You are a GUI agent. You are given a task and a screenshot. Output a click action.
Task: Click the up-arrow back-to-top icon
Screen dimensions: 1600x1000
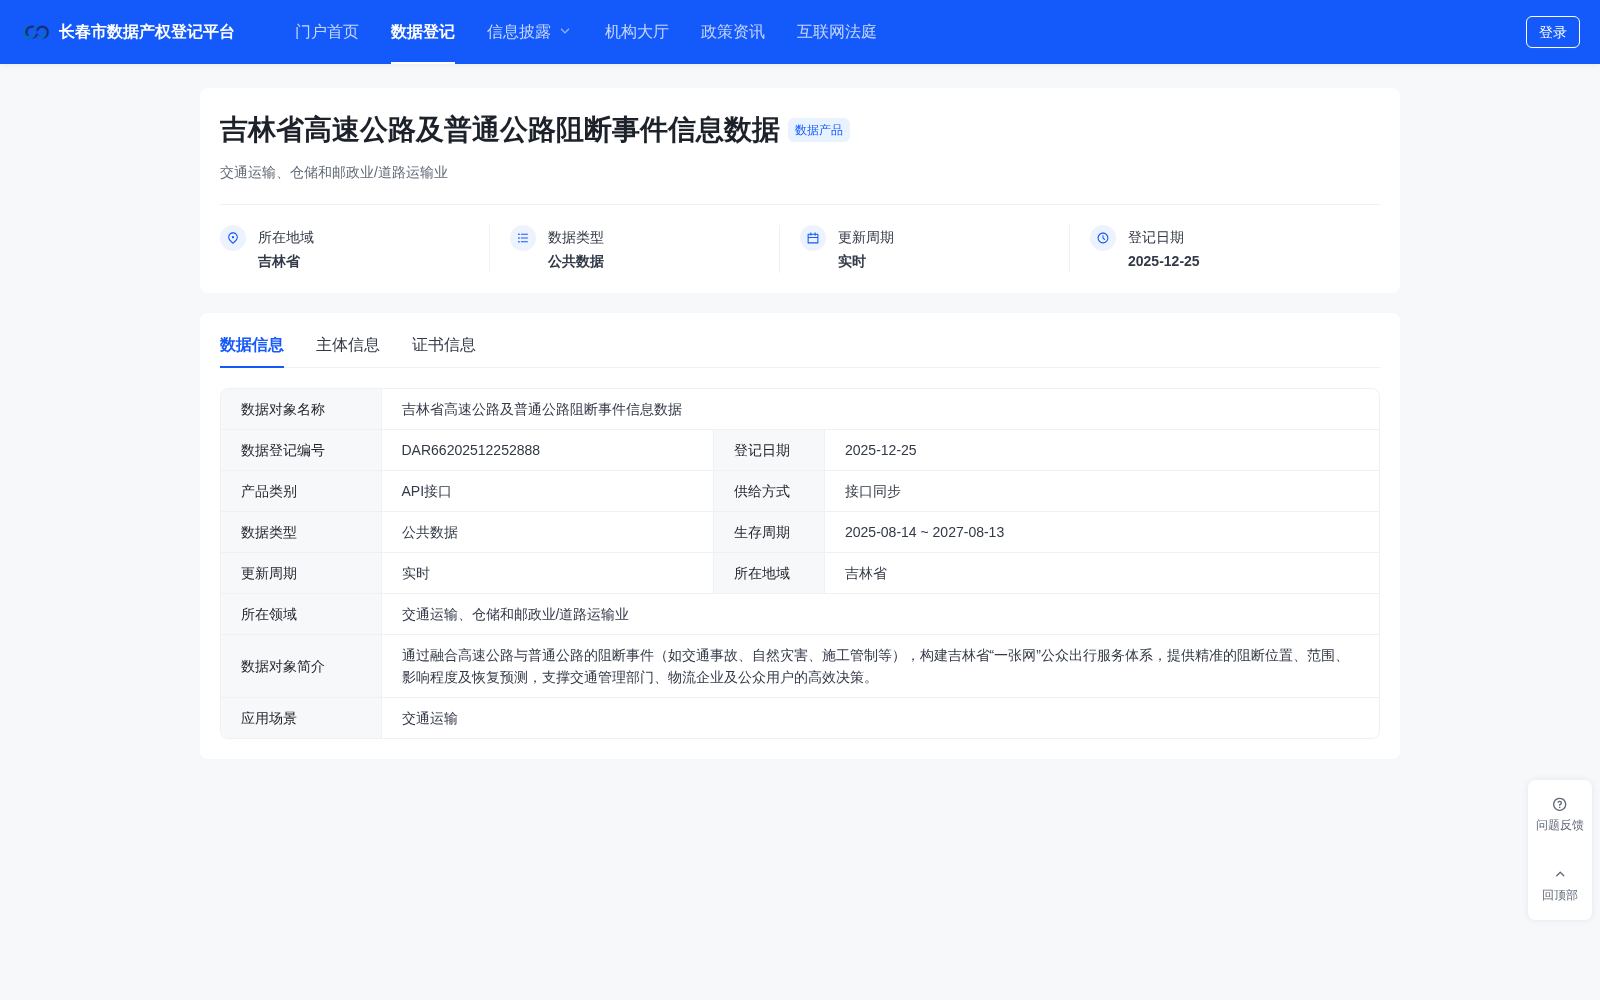tap(1560, 874)
